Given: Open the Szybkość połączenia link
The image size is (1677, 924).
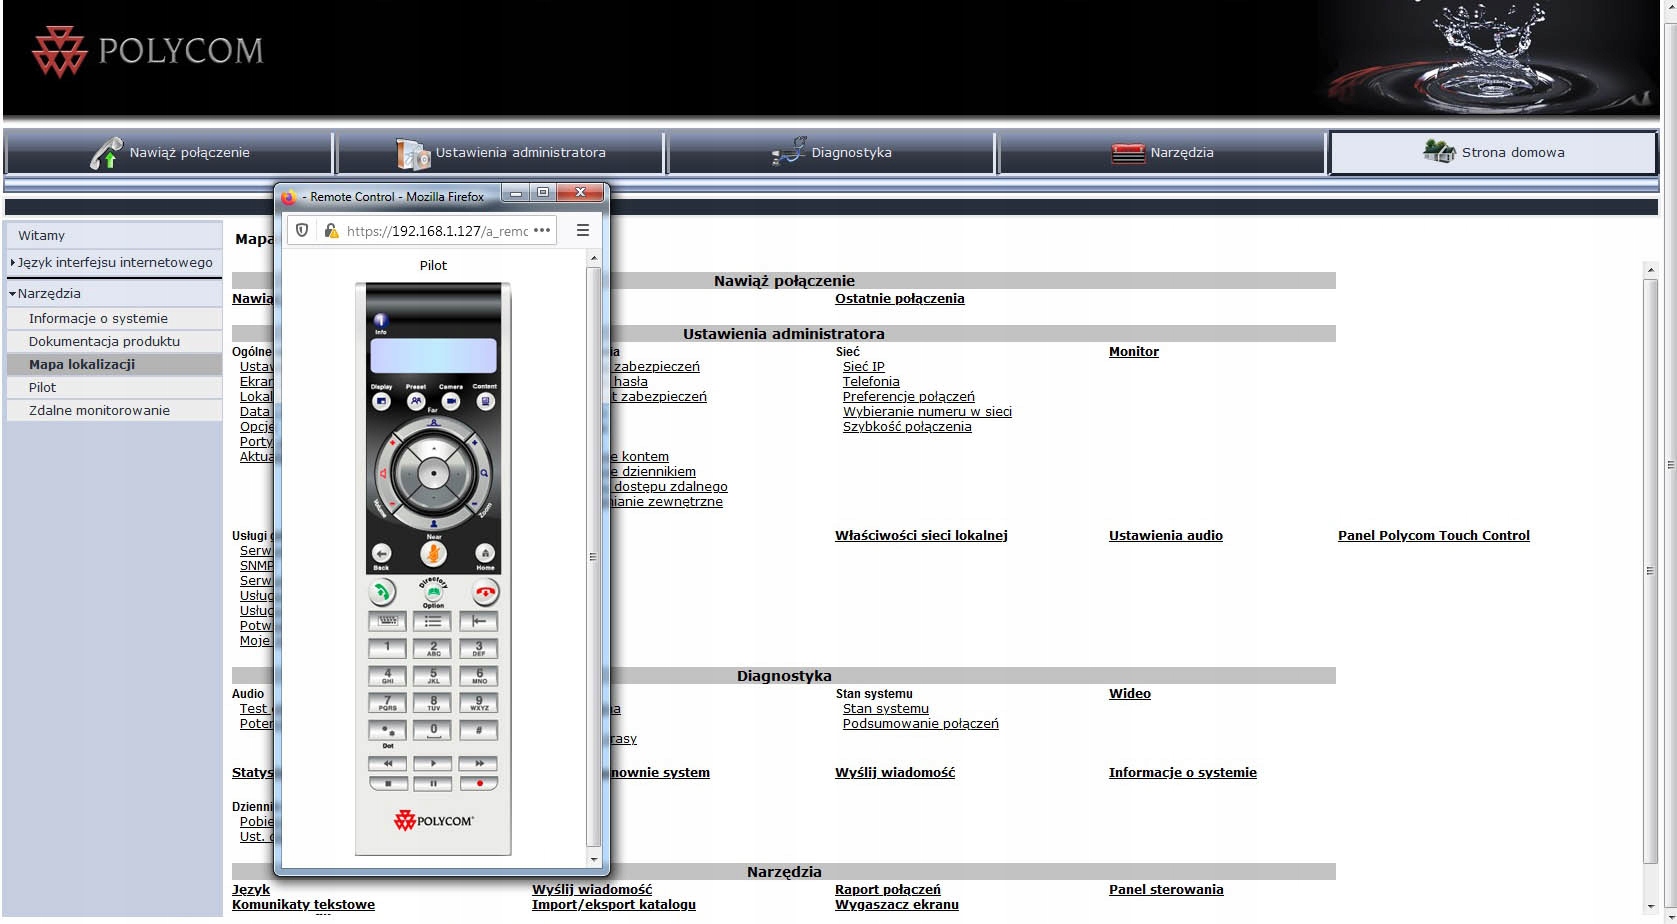Looking at the screenshot, I should pos(907,427).
